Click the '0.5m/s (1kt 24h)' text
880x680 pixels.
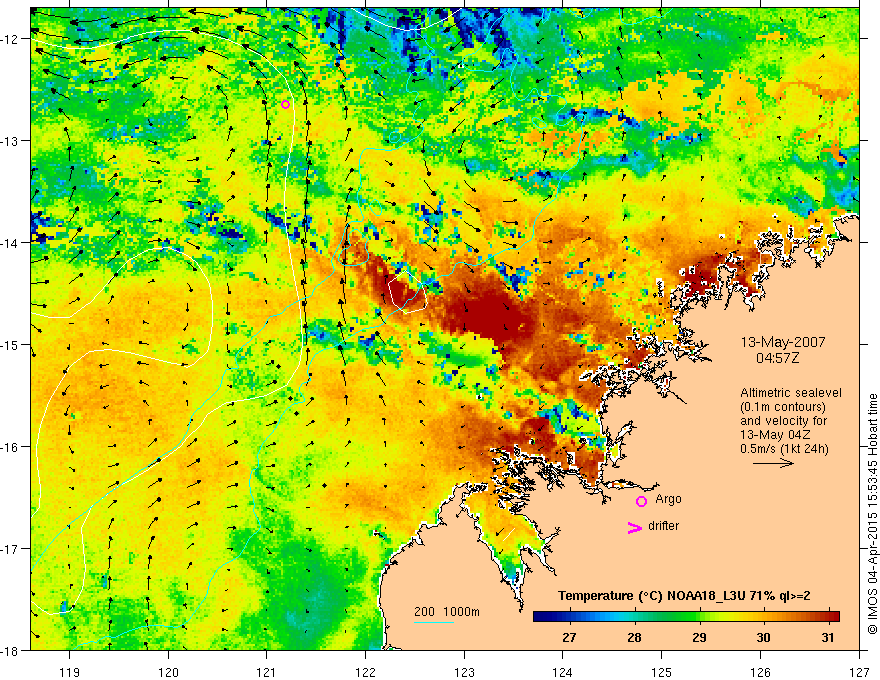[784, 448]
